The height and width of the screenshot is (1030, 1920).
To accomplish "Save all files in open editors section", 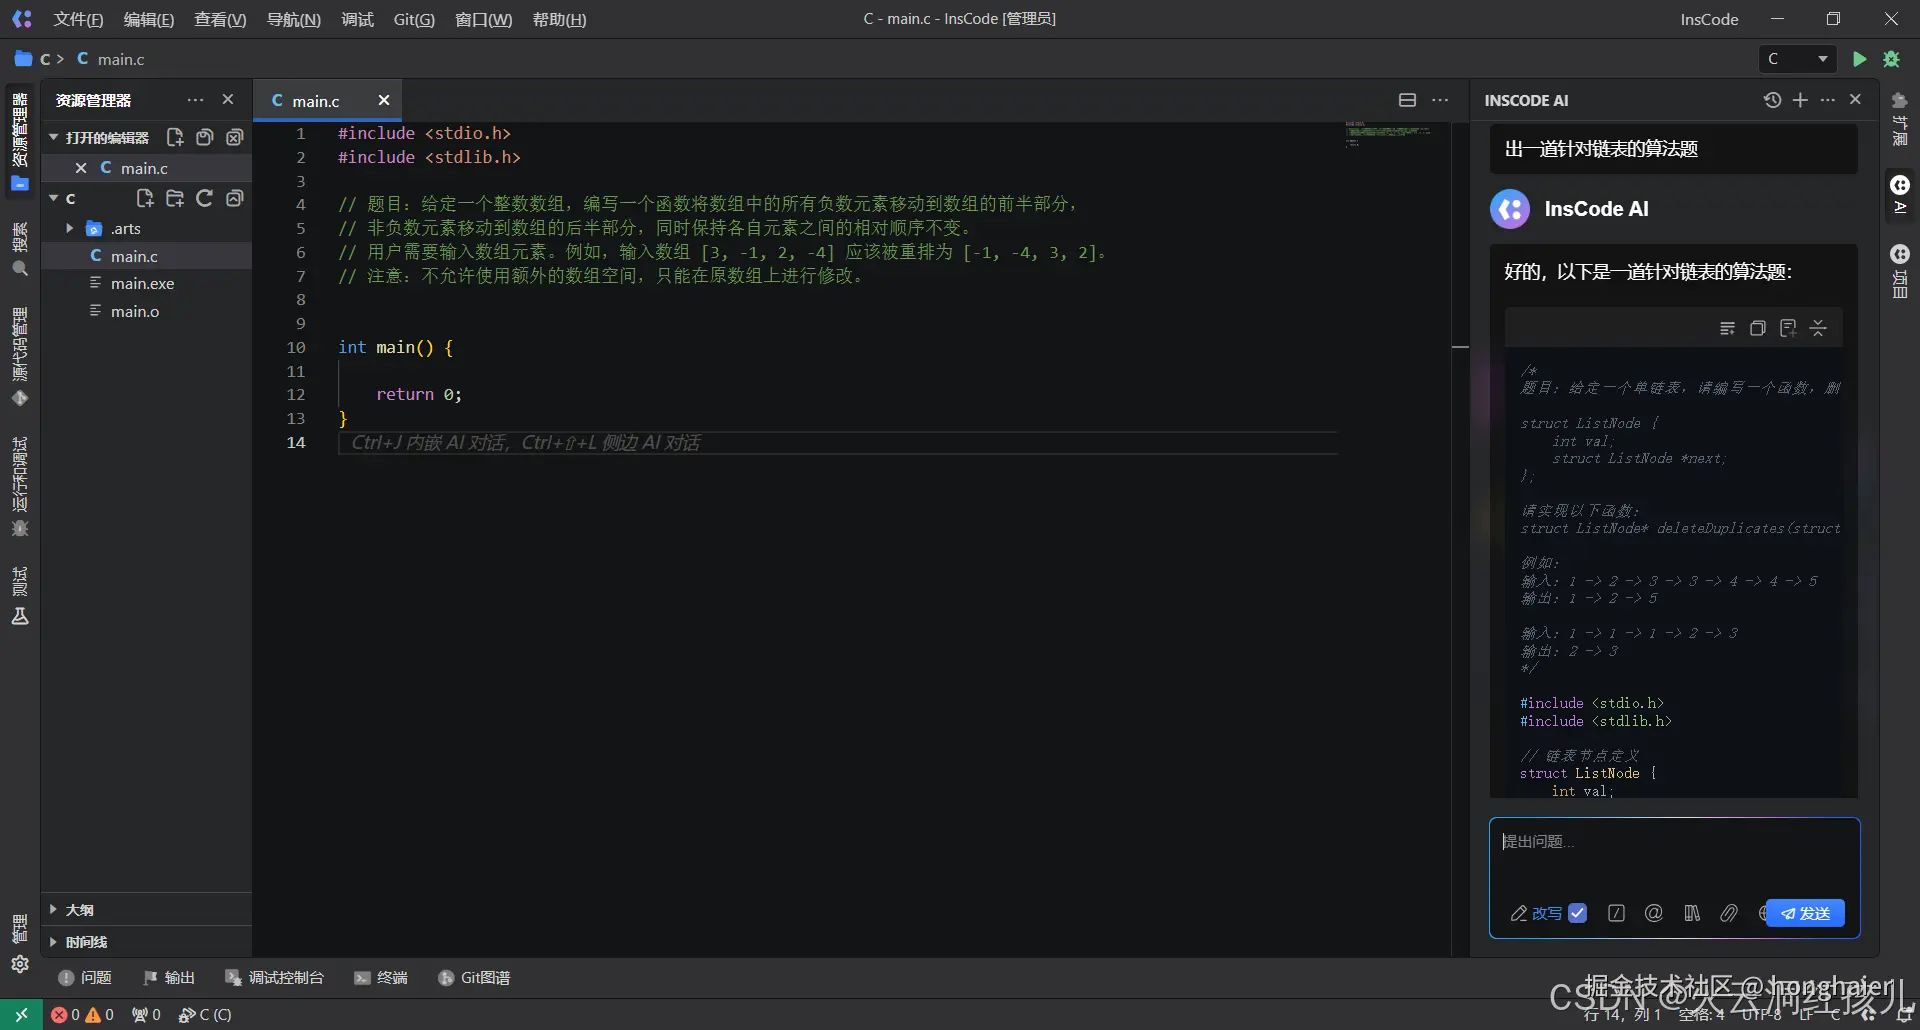I will pos(205,138).
